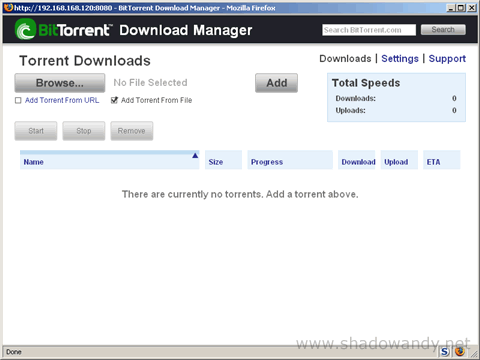
Task: Click the Stop button
Action: point(84,131)
